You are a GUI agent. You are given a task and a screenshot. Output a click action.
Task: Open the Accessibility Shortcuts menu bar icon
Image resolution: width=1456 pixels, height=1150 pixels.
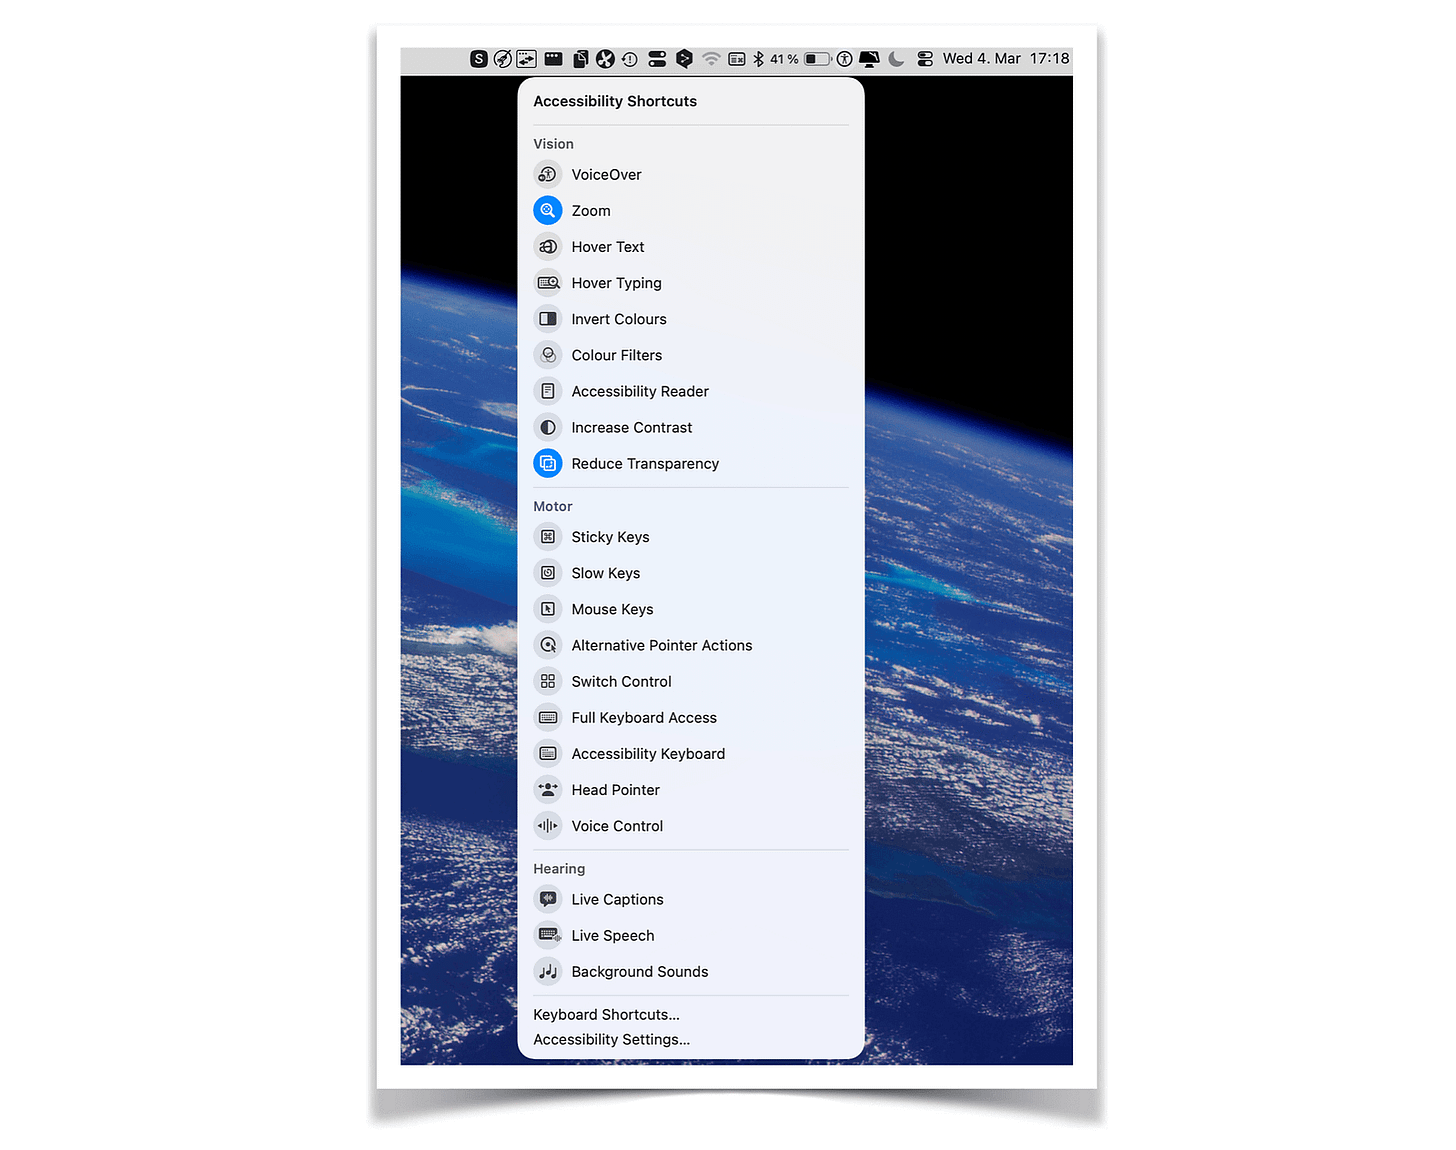point(844,59)
